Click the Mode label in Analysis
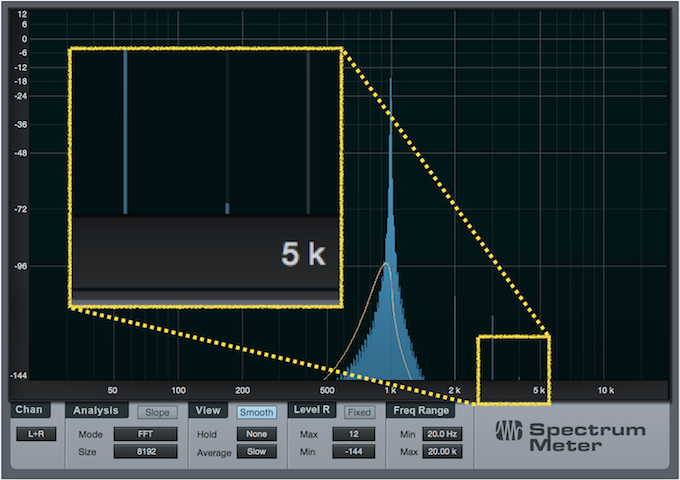Image resolution: width=680 pixels, height=480 pixels. (x=90, y=434)
